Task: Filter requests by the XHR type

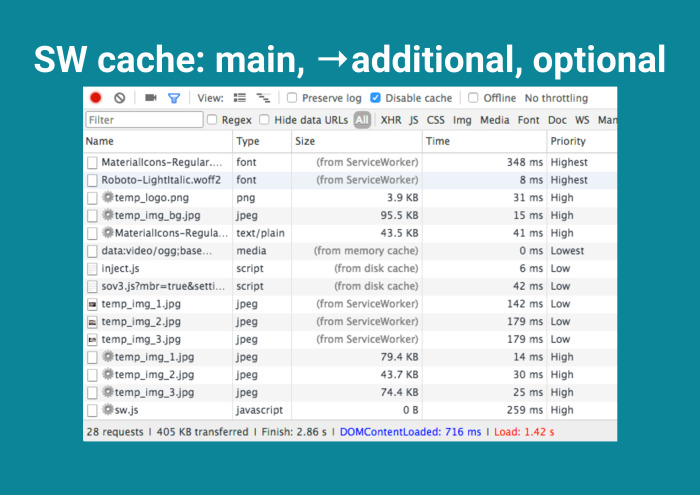Action: tap(391, 120)
